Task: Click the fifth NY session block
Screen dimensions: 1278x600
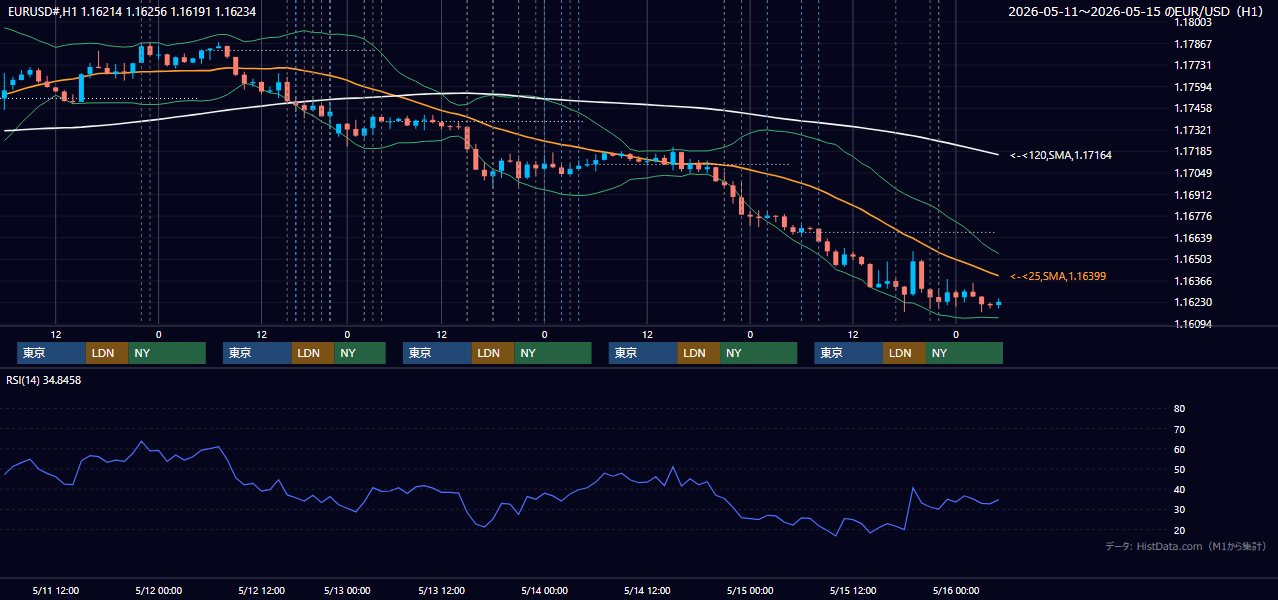Action: 965,353
